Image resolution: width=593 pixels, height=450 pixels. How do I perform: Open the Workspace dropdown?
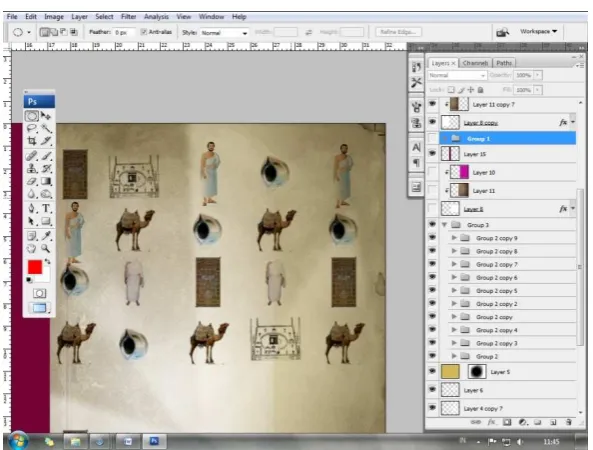tap(539, 31)
